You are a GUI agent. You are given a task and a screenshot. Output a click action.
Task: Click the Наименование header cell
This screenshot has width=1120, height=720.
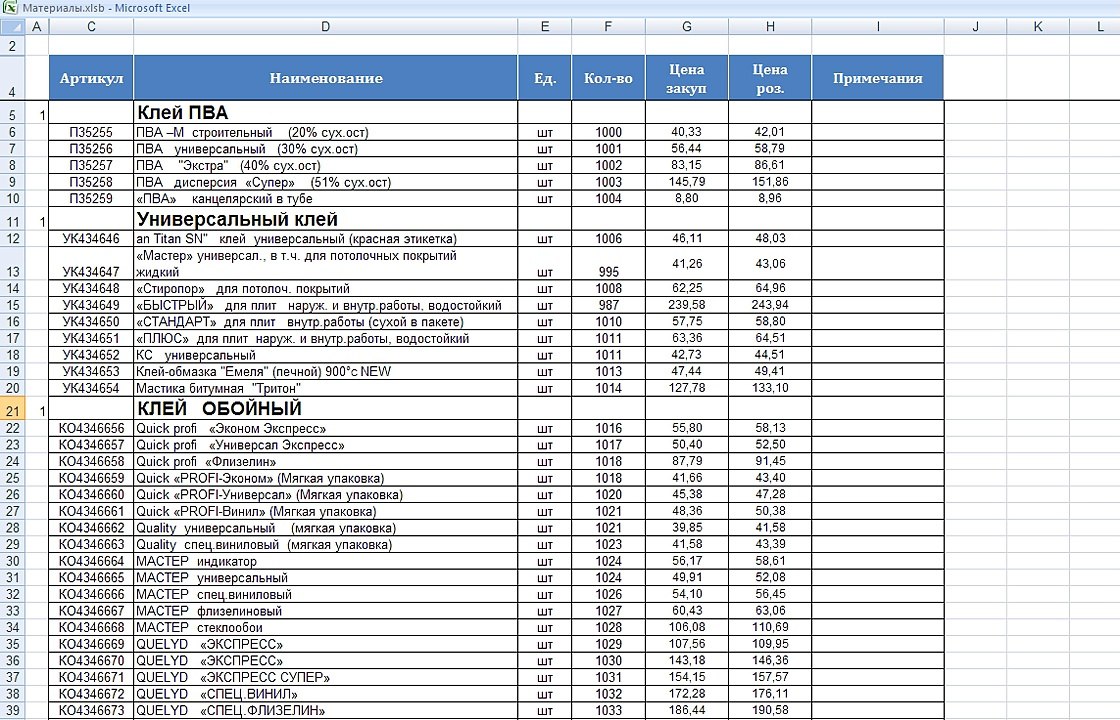326,78
